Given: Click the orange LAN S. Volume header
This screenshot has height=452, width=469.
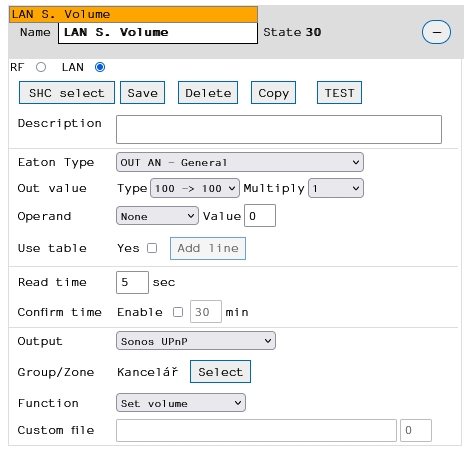Looking at the screenshot, I should pos(133,14).
